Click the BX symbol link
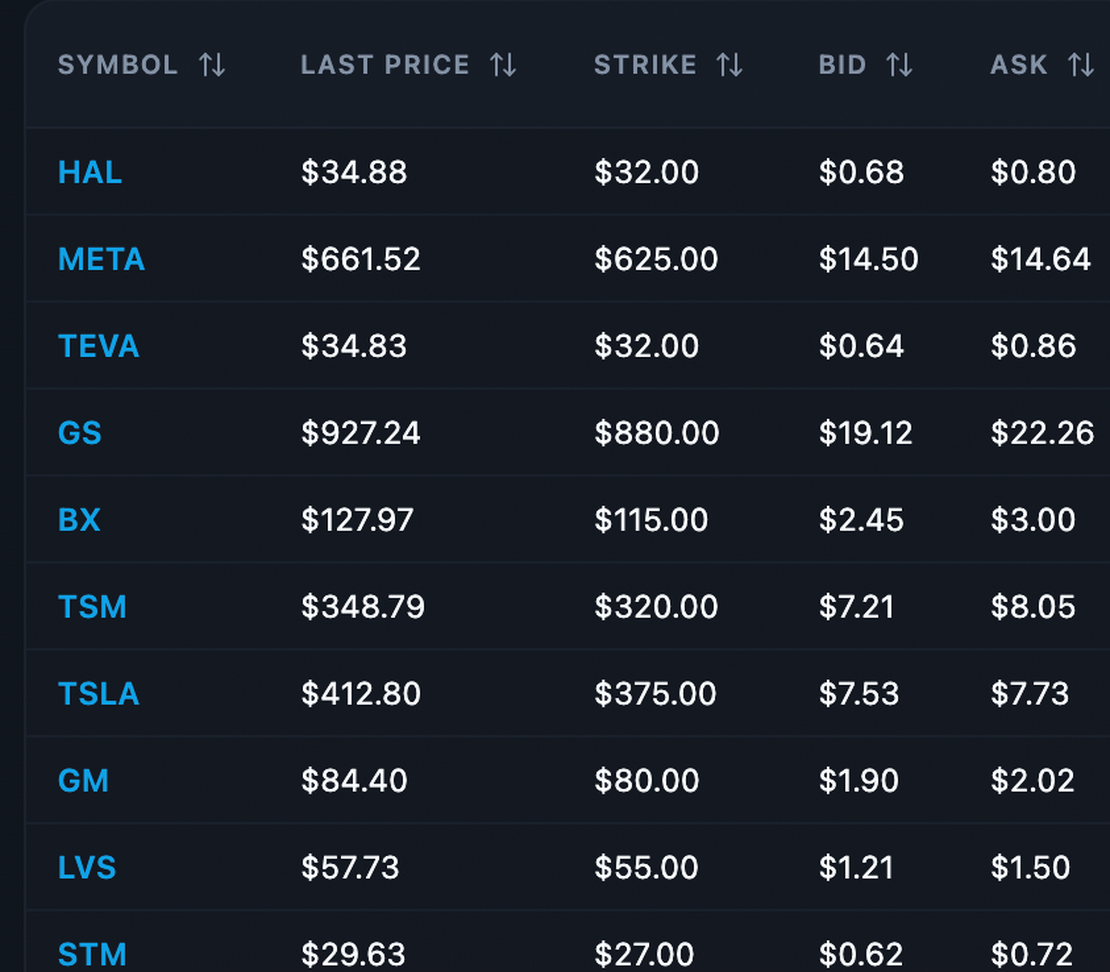Viewport: 1110px width, 972px height. 79,519
